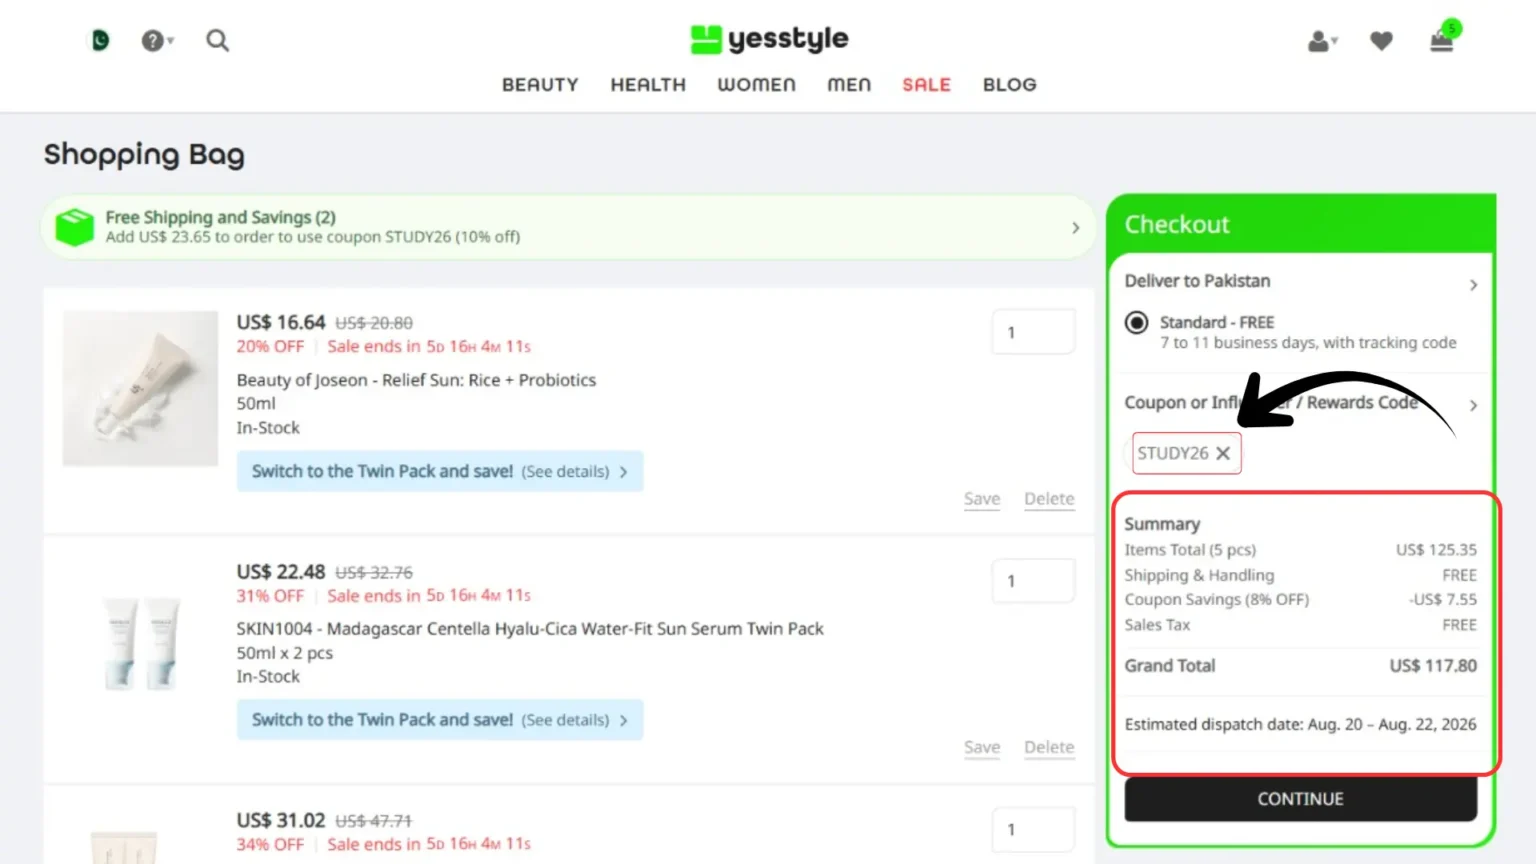Image resolution: width=1536 pixels, height=864 pixels.
Task: Expand the Free Shipping and Savings banner
Action: (x=1075, y=228)
